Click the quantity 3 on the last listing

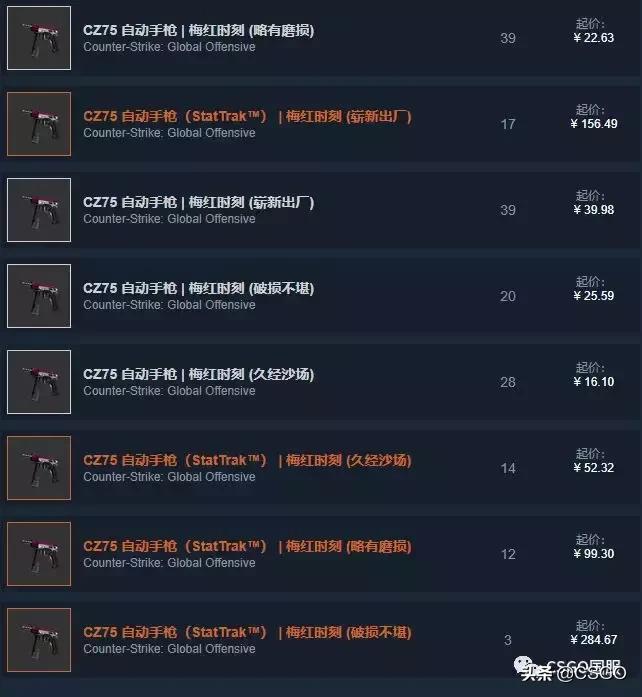pyautogui.click(x=508, y=640)
